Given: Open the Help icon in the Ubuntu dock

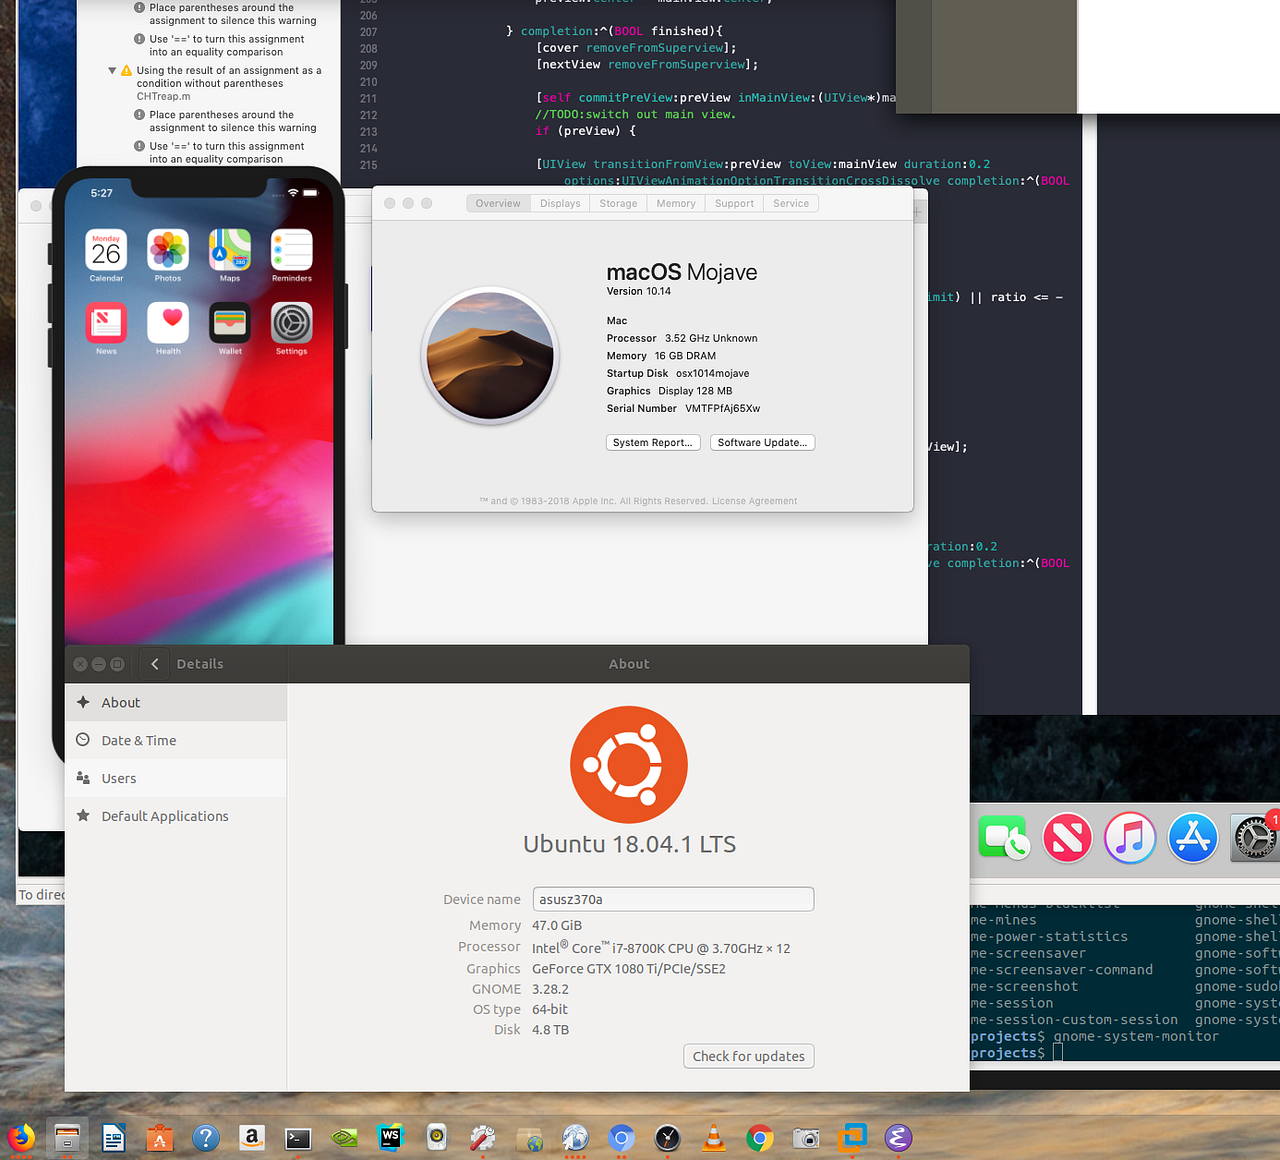Looking at the screenshot, I should 206,1138.
